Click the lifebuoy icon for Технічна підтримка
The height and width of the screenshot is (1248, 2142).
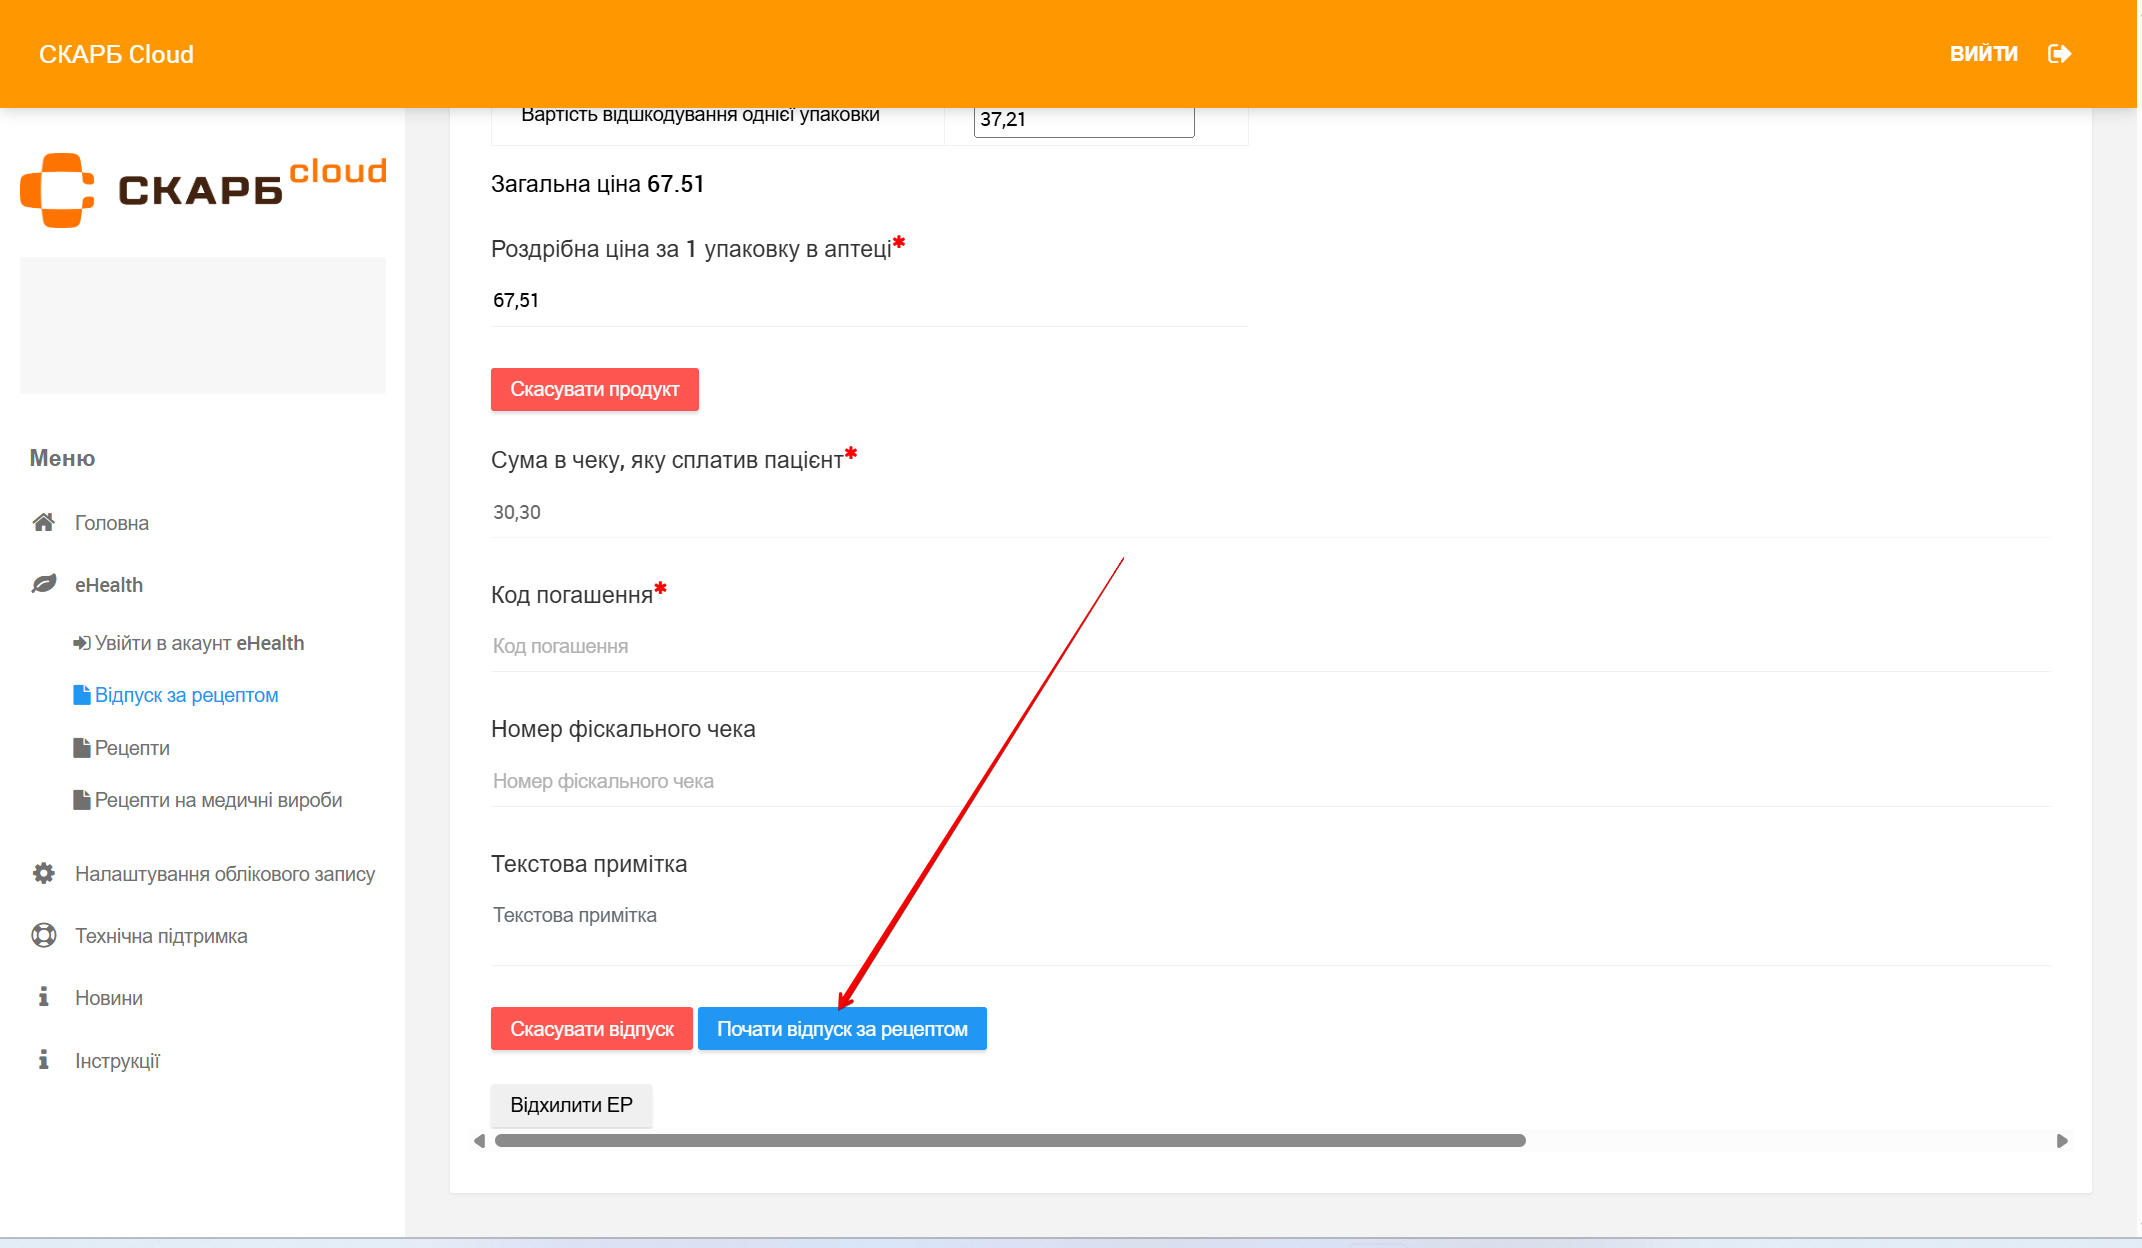43,935
